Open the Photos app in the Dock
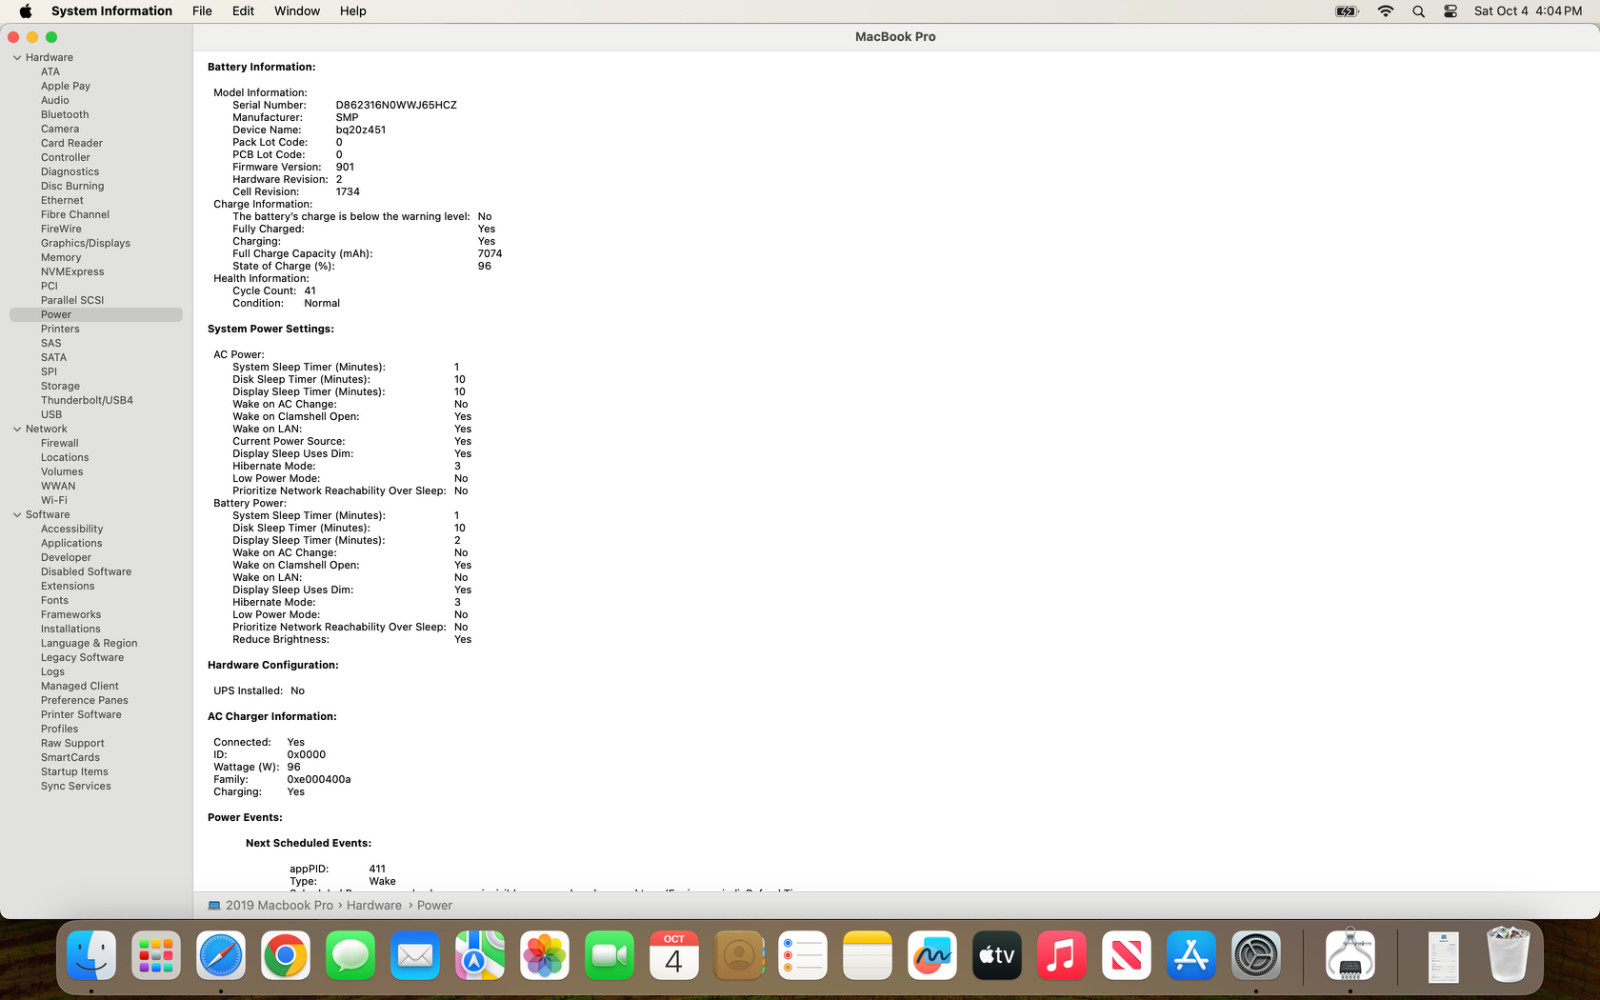Image resolution: width=1600 pixels, height=1000 pixels. point(545,955)
